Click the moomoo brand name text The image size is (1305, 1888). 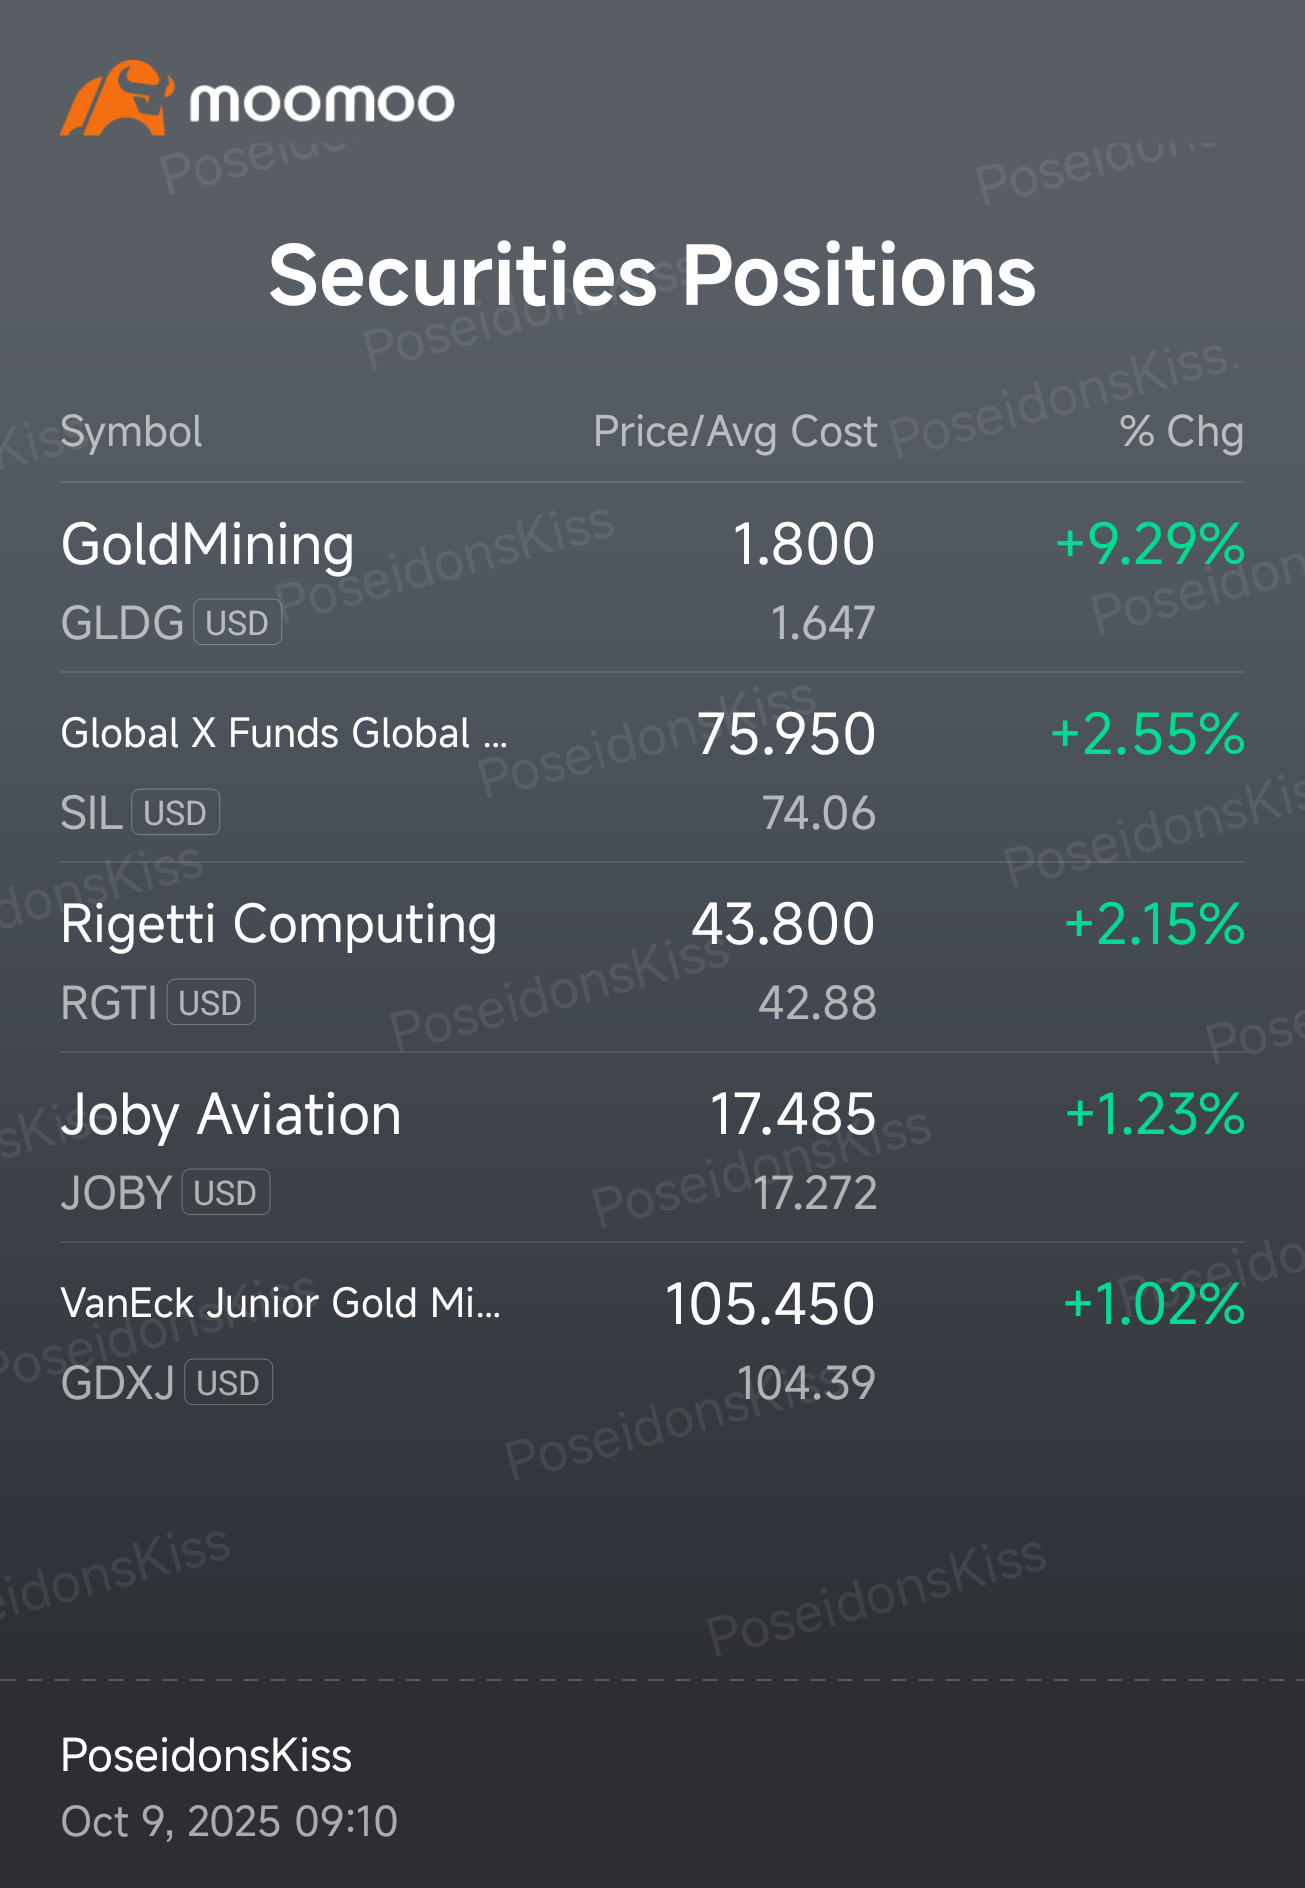coord(322,103)
